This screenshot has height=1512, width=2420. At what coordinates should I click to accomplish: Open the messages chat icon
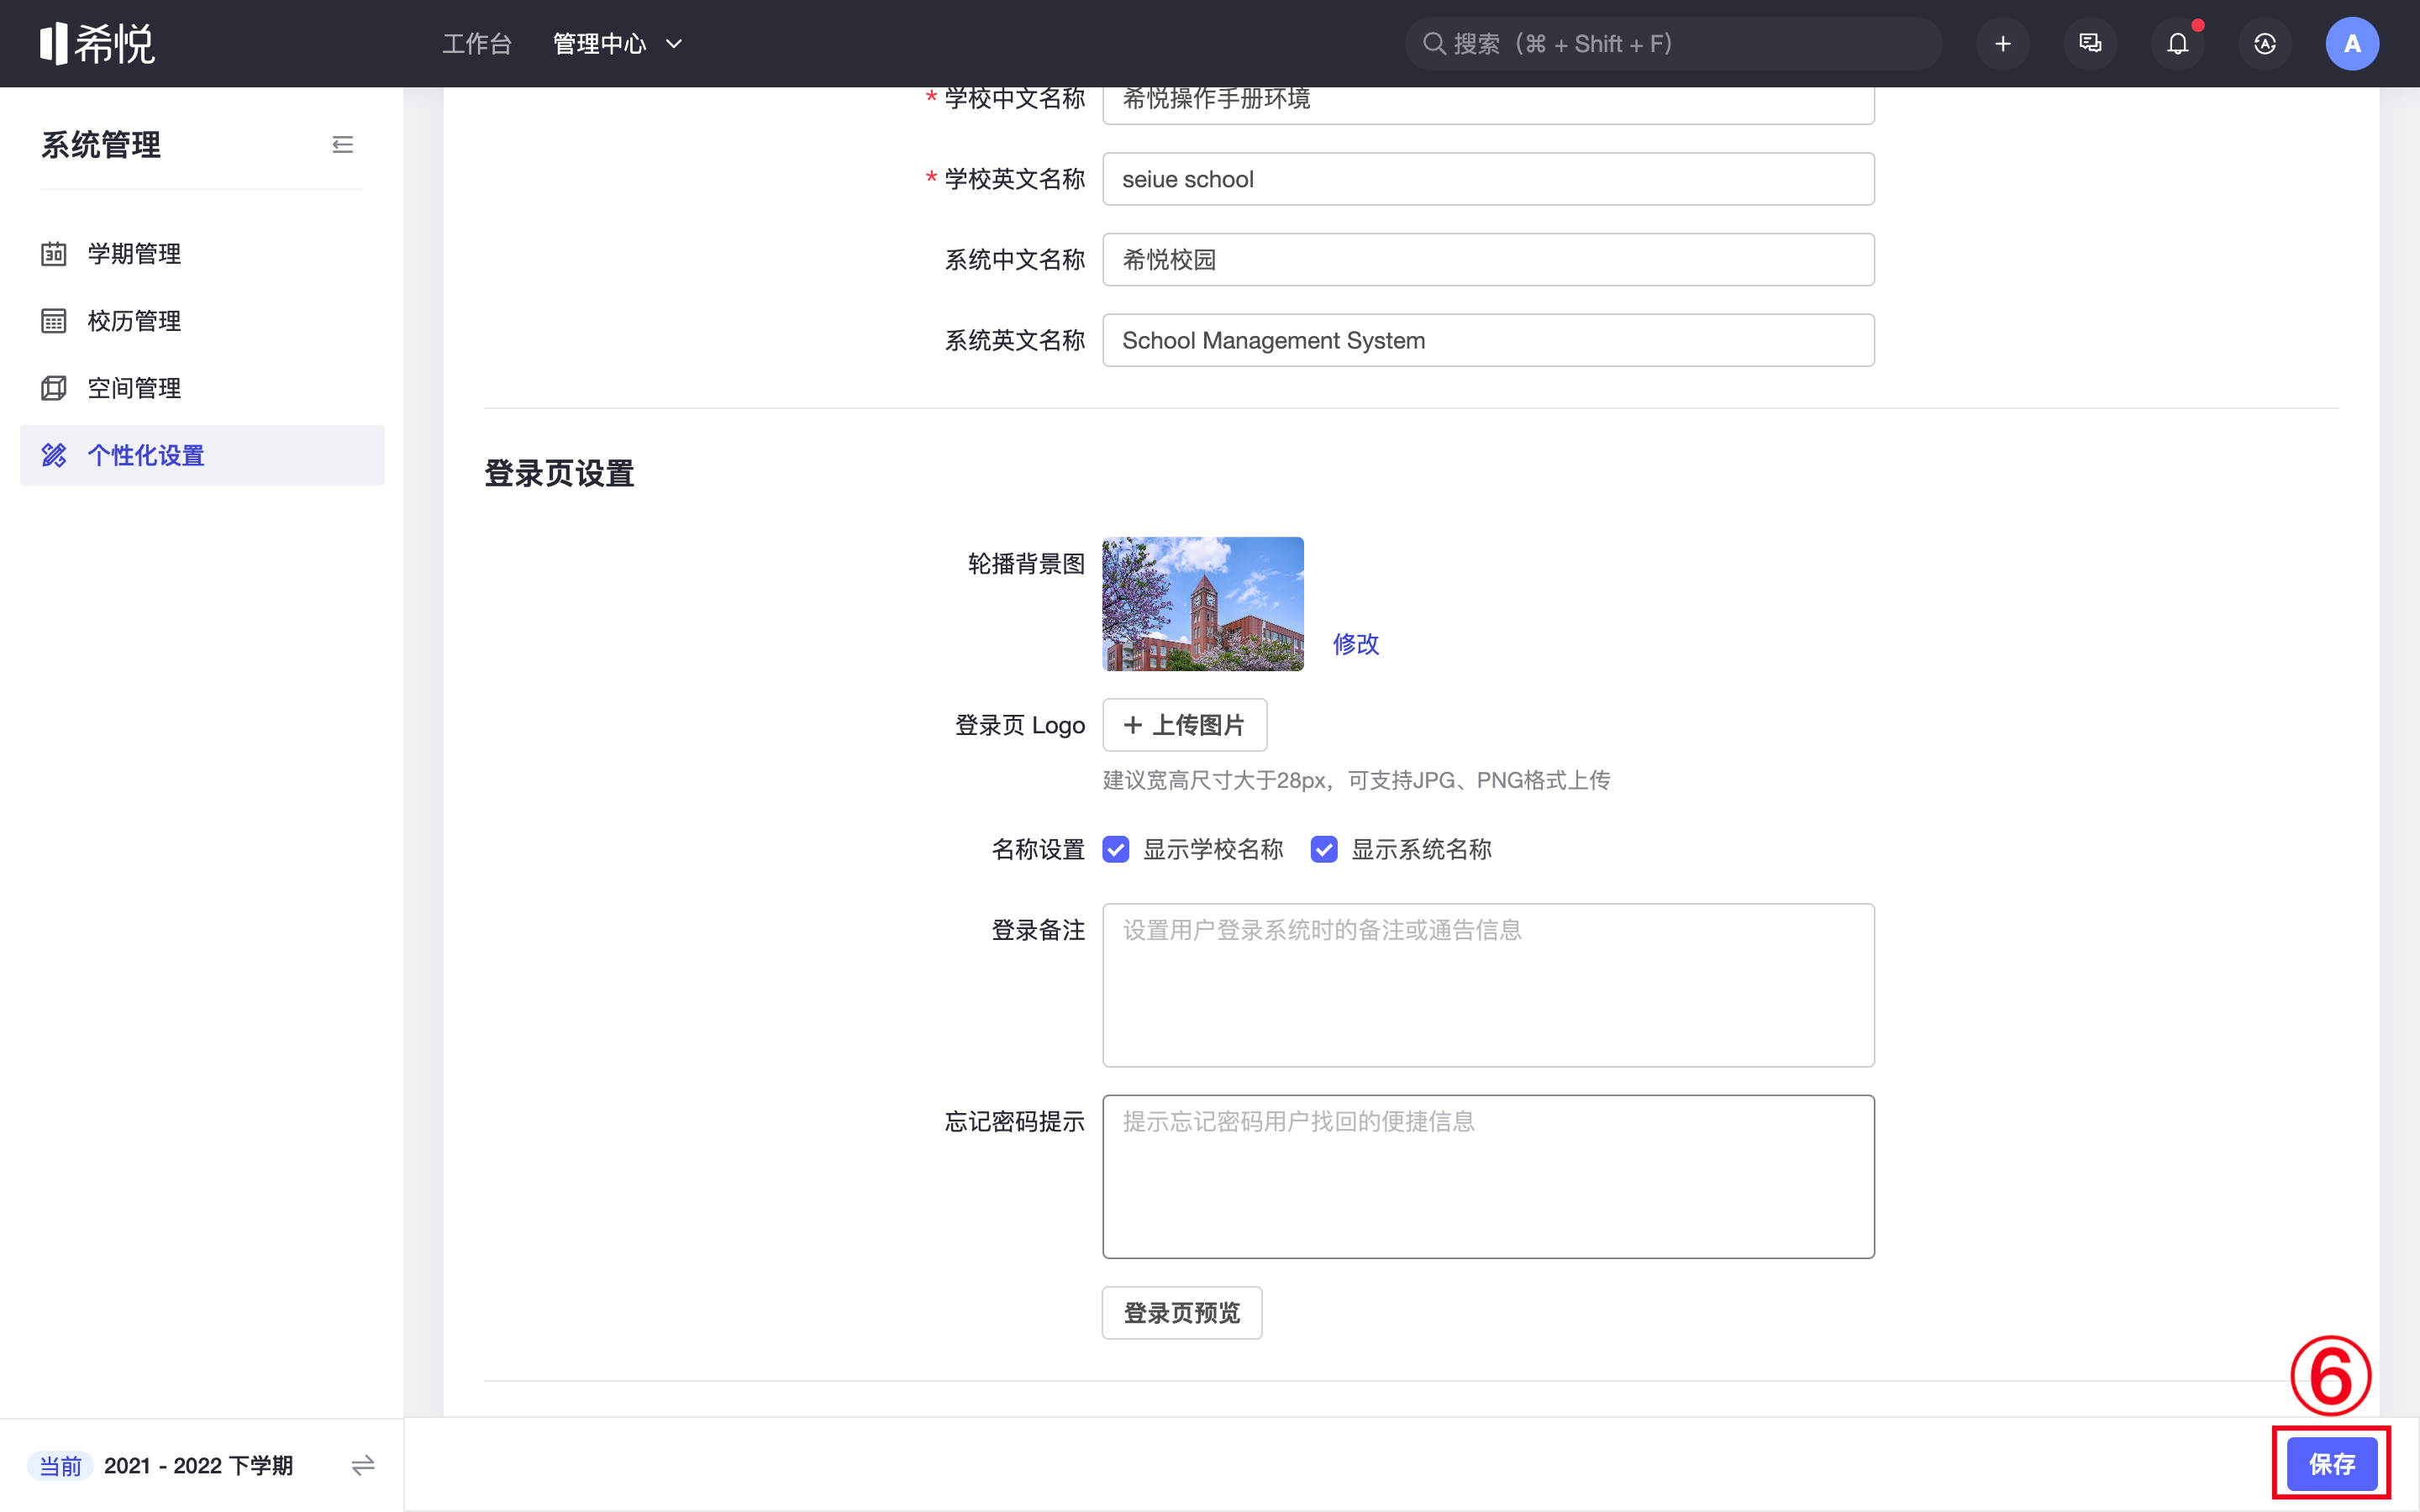pos(2090,44)
